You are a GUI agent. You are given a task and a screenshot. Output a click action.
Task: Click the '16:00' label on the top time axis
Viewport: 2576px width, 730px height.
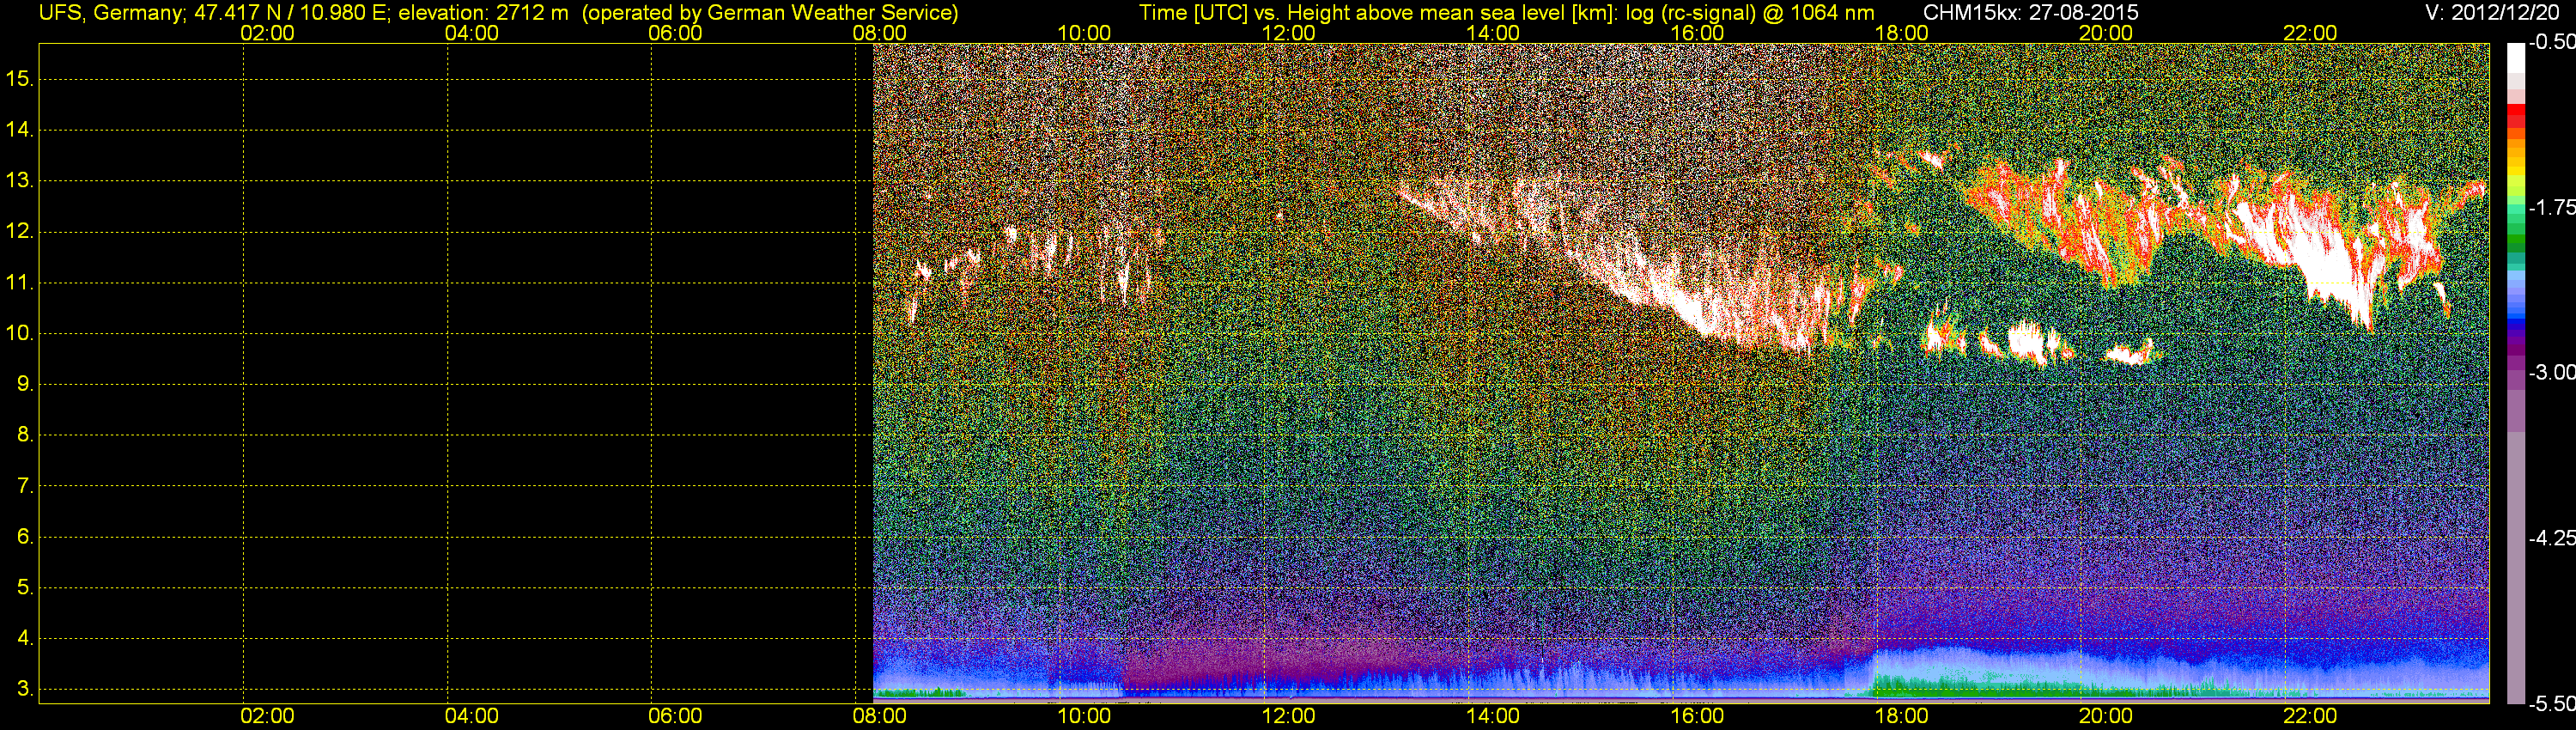pyautogui.click(x=1697, y=33)
